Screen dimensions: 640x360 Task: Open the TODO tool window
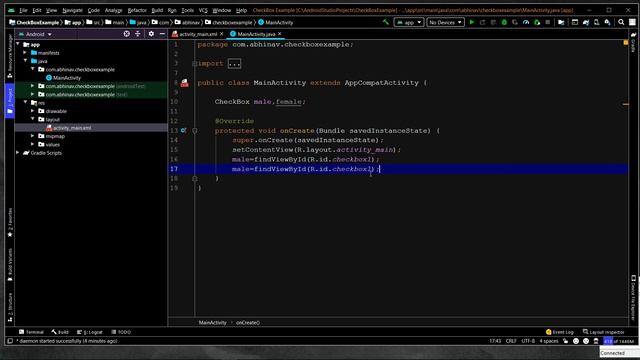tap(121, 332)
